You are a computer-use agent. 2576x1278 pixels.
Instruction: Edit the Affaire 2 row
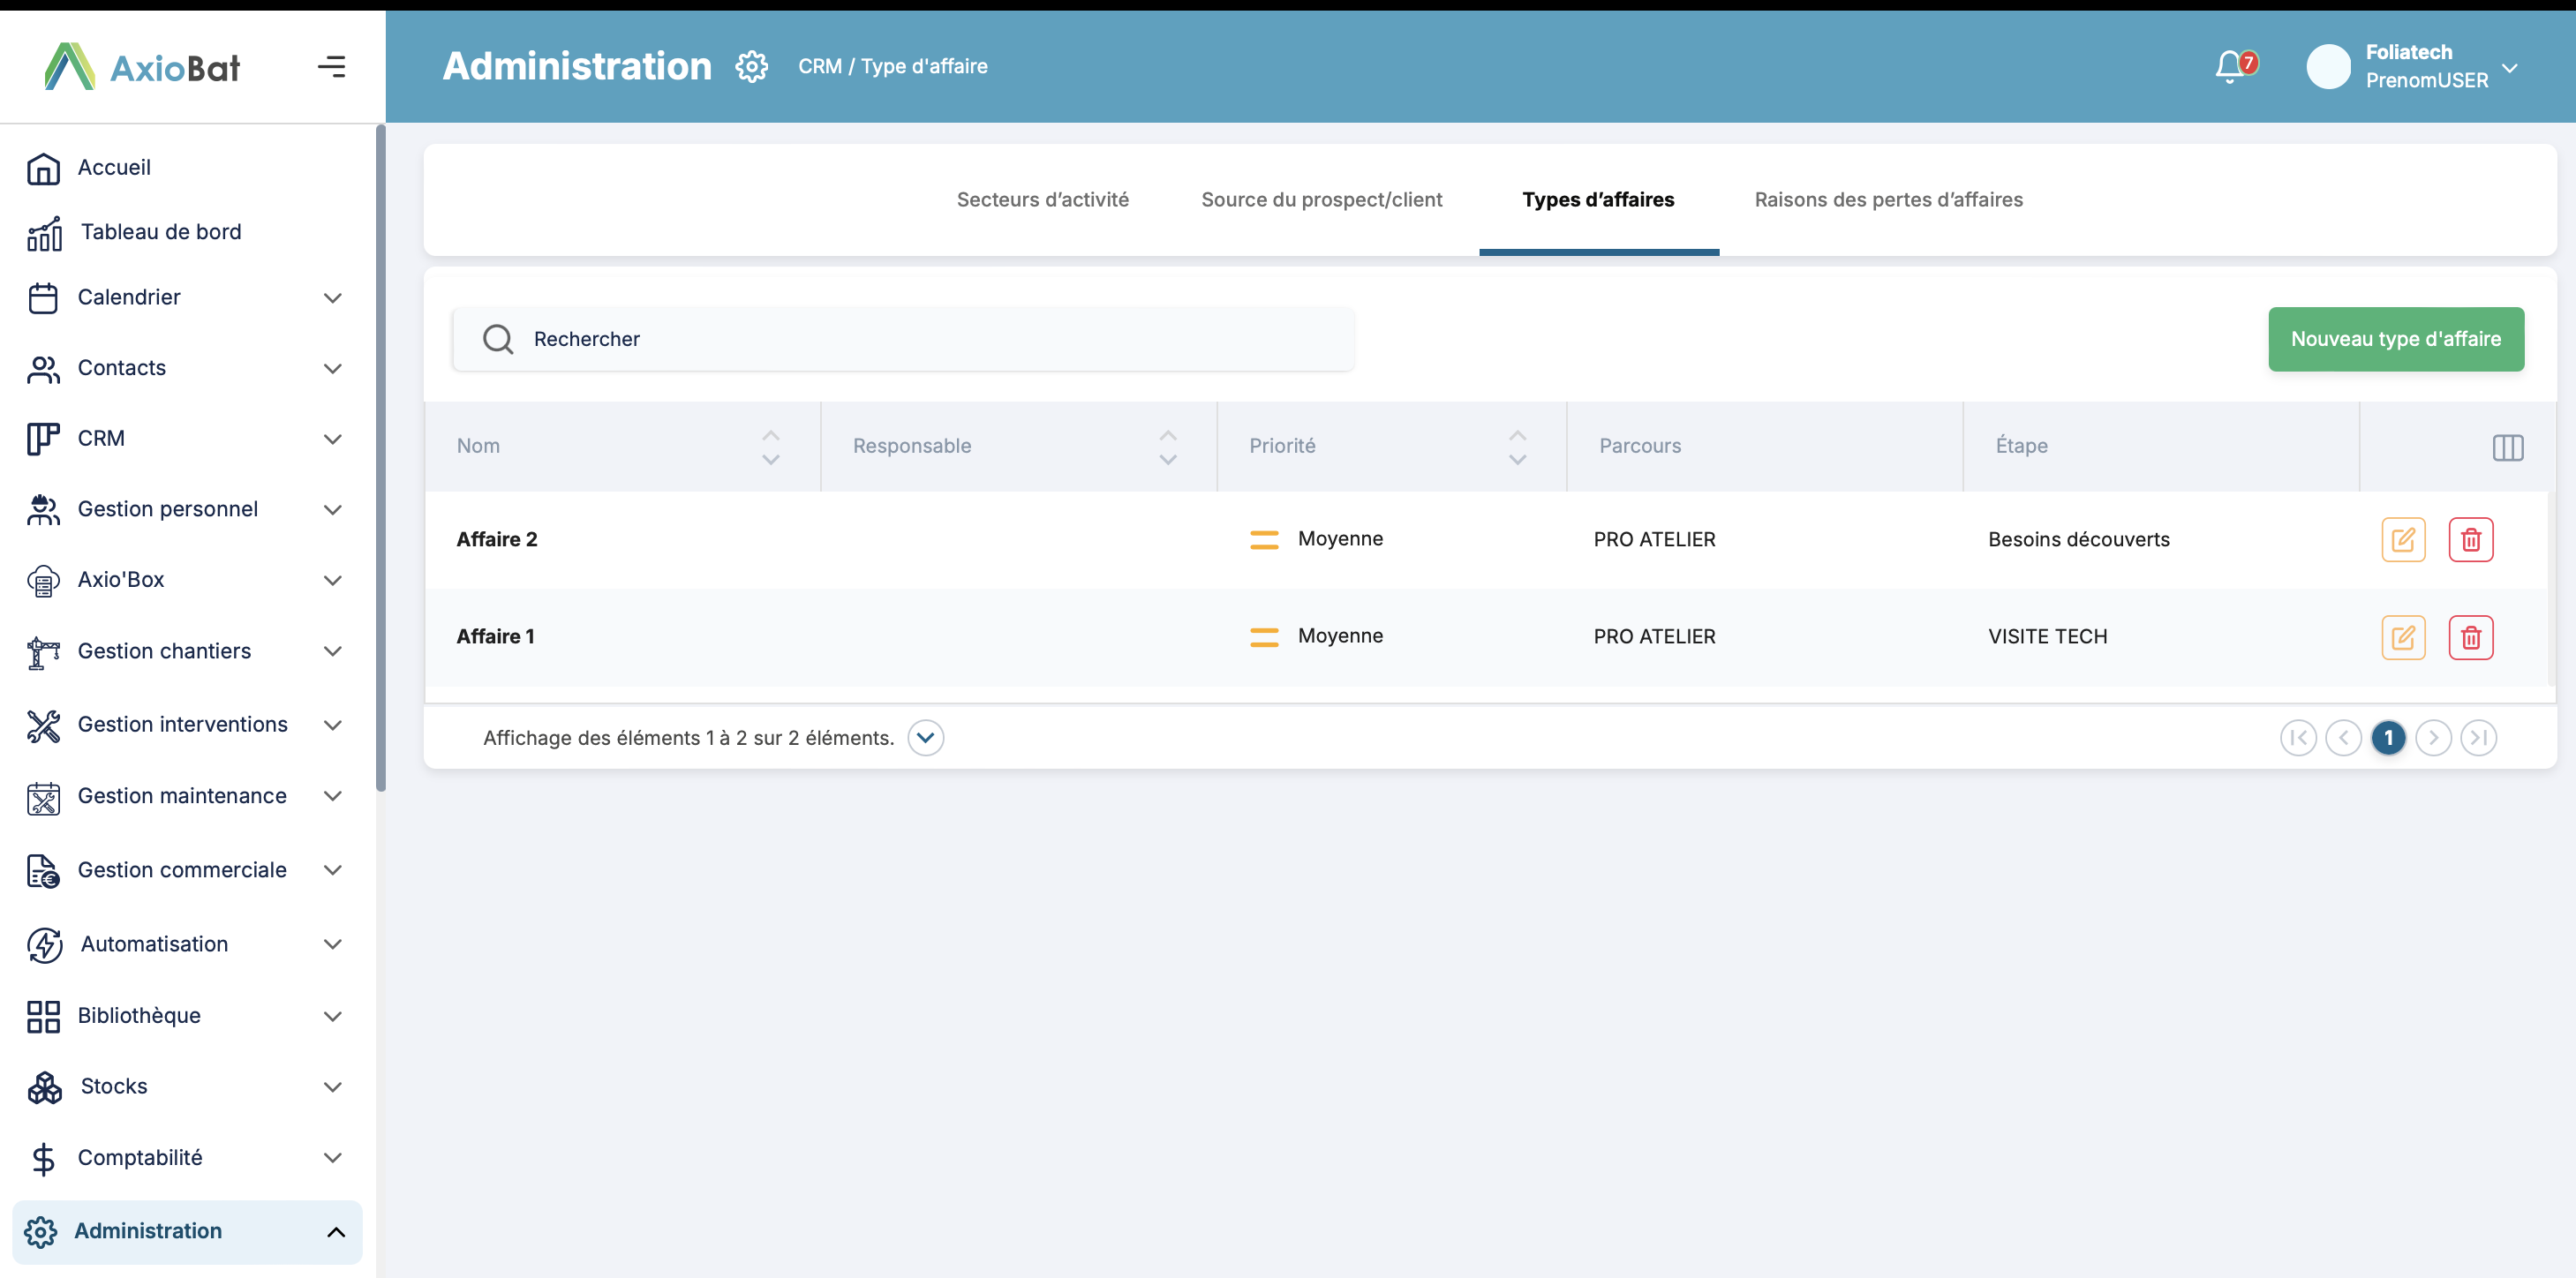pos(2402,540)
